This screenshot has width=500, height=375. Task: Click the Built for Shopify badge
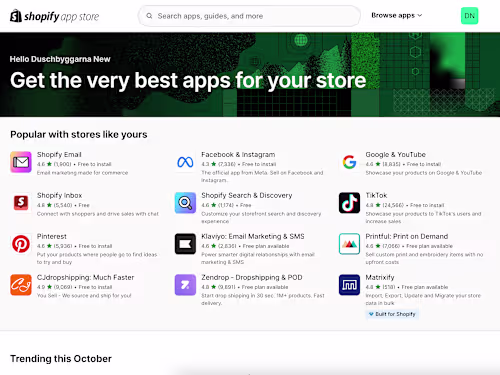tap(392, 314)
